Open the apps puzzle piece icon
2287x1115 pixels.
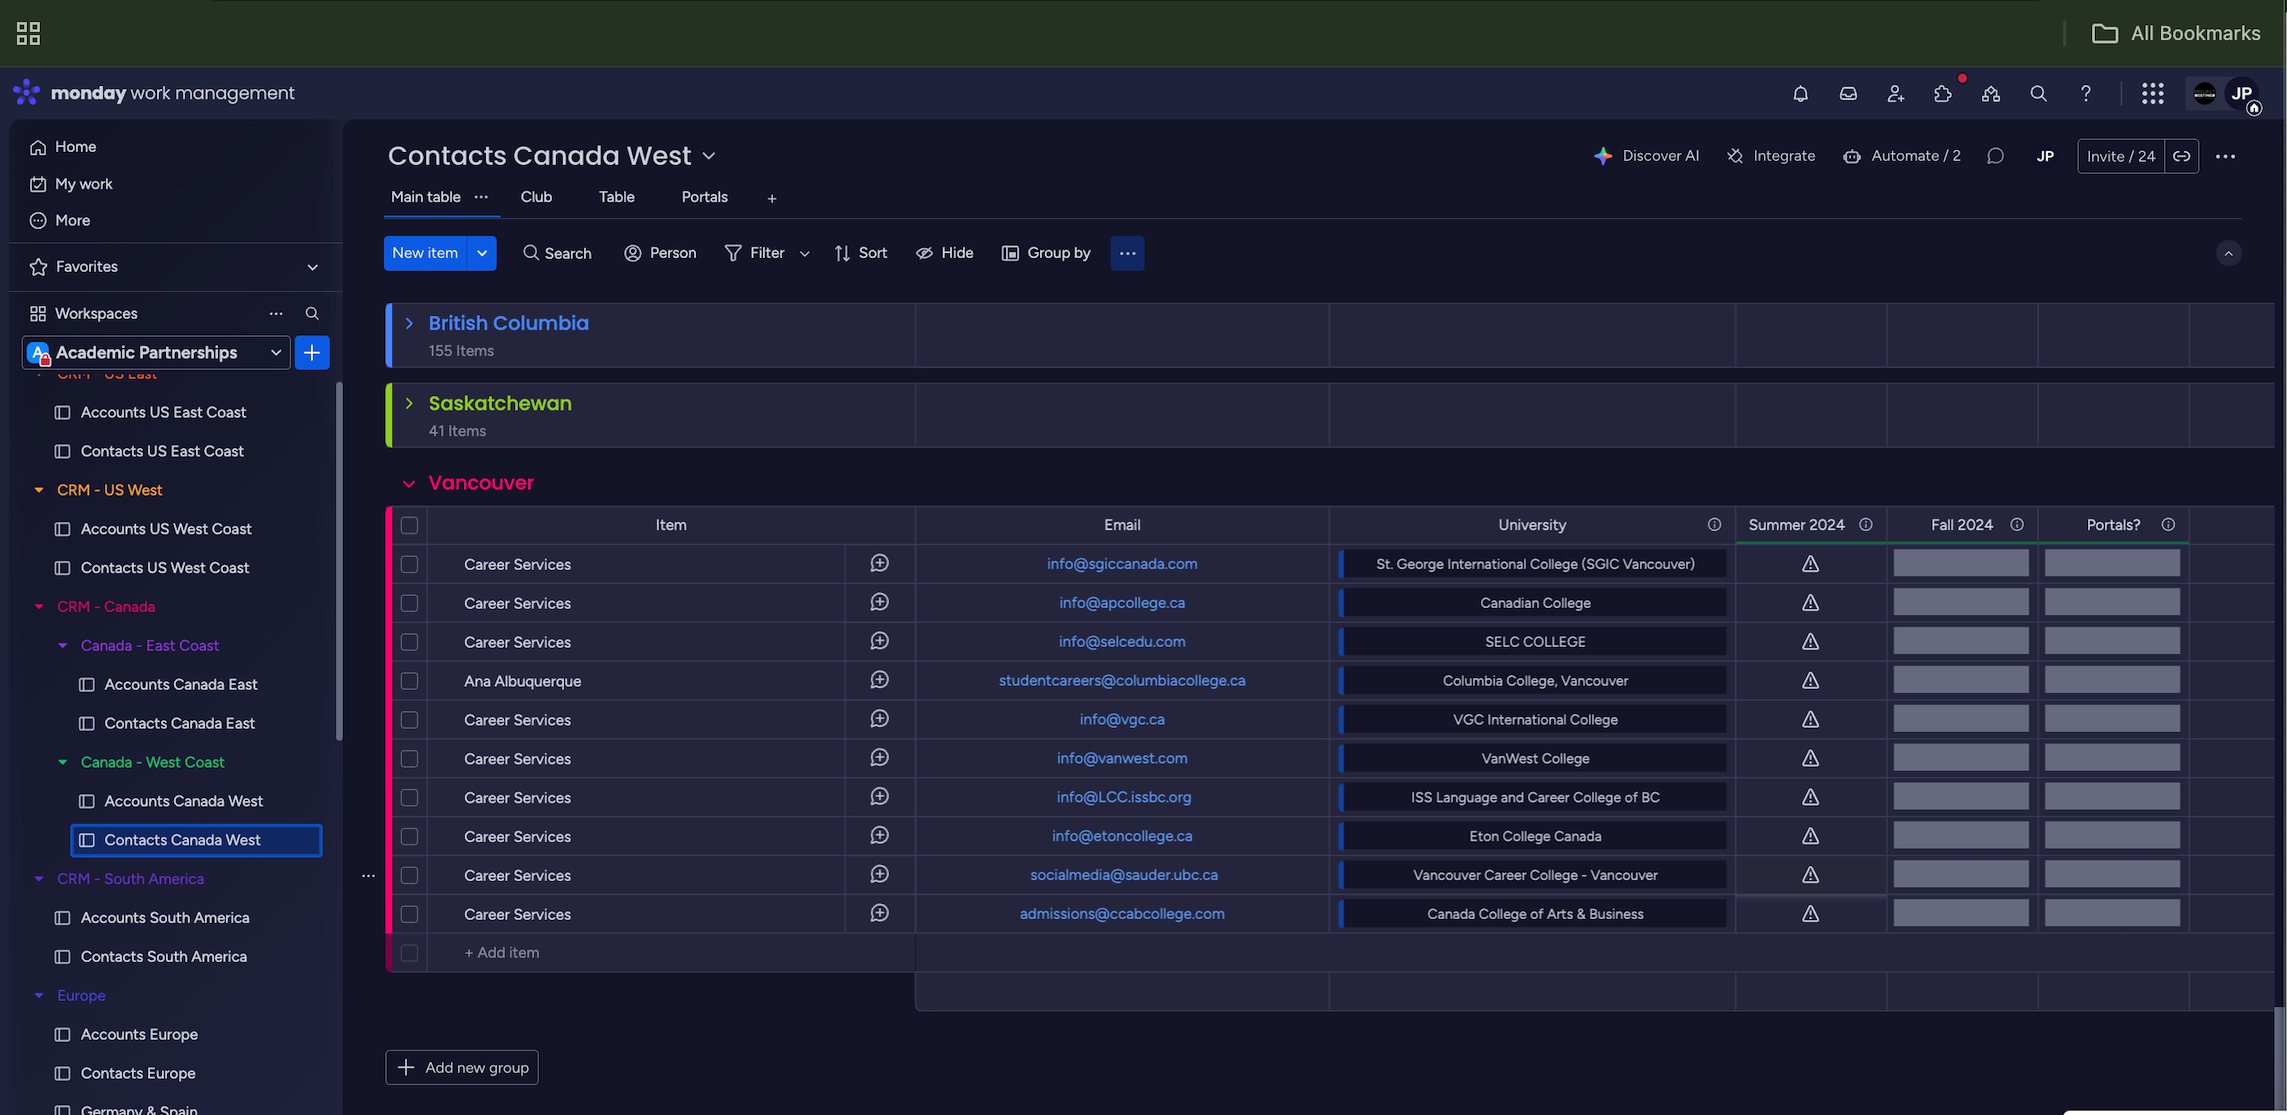coord(1943,93)
